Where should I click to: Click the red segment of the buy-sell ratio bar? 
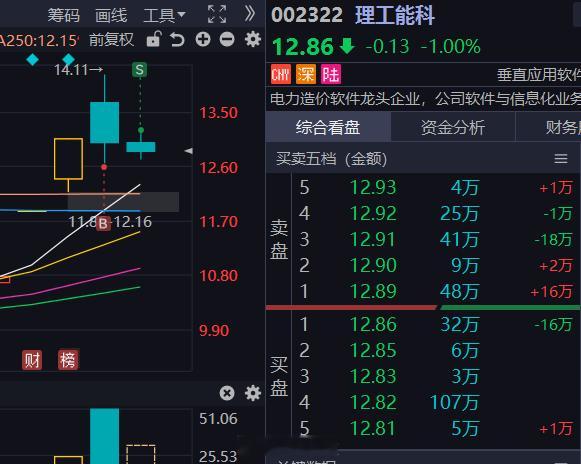tap(351, 308)
